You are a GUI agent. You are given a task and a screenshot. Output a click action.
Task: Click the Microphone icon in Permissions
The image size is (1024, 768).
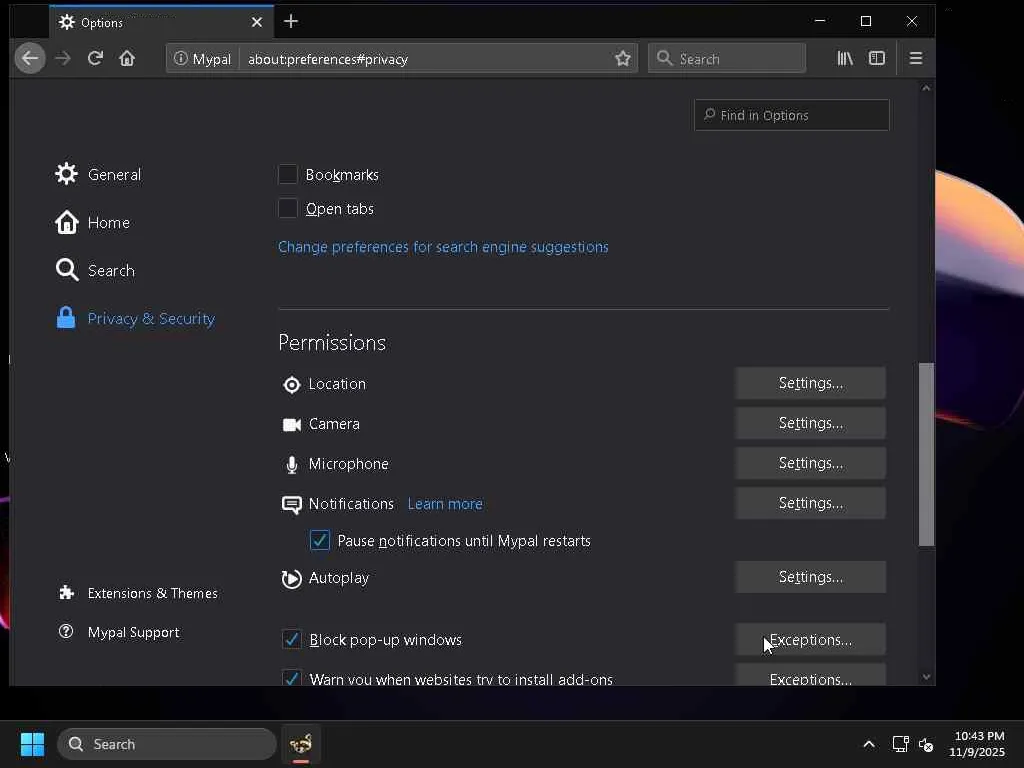click(x=291, y=464)
